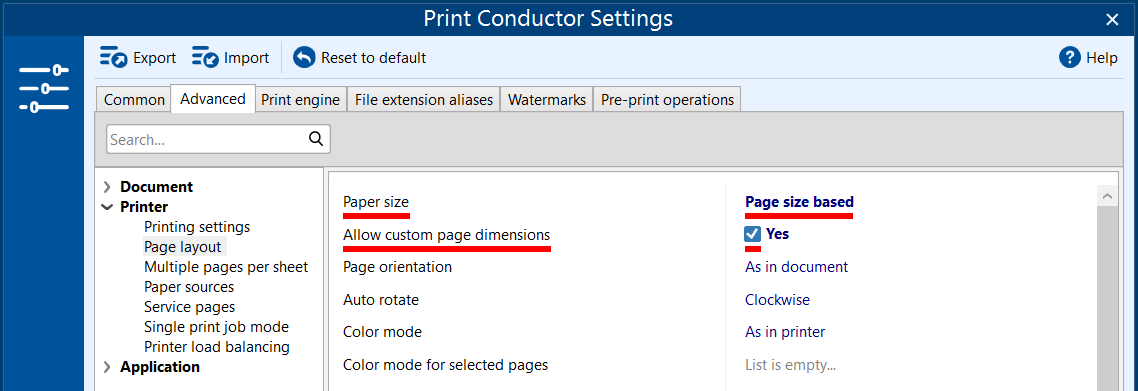The height and width of the screenshot is (391, 1138).
Task: Click the settings list vertical scrollbar
Action: (x=1107, y=297)
